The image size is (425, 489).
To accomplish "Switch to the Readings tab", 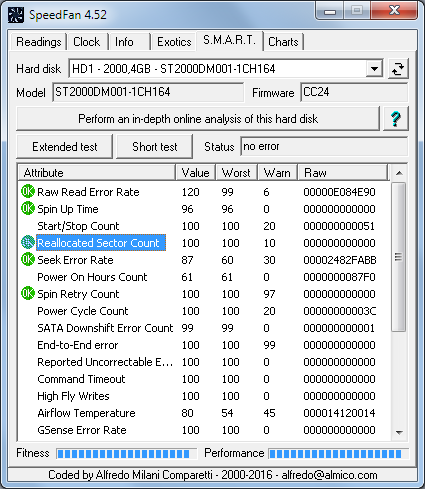I will [39, 42].
